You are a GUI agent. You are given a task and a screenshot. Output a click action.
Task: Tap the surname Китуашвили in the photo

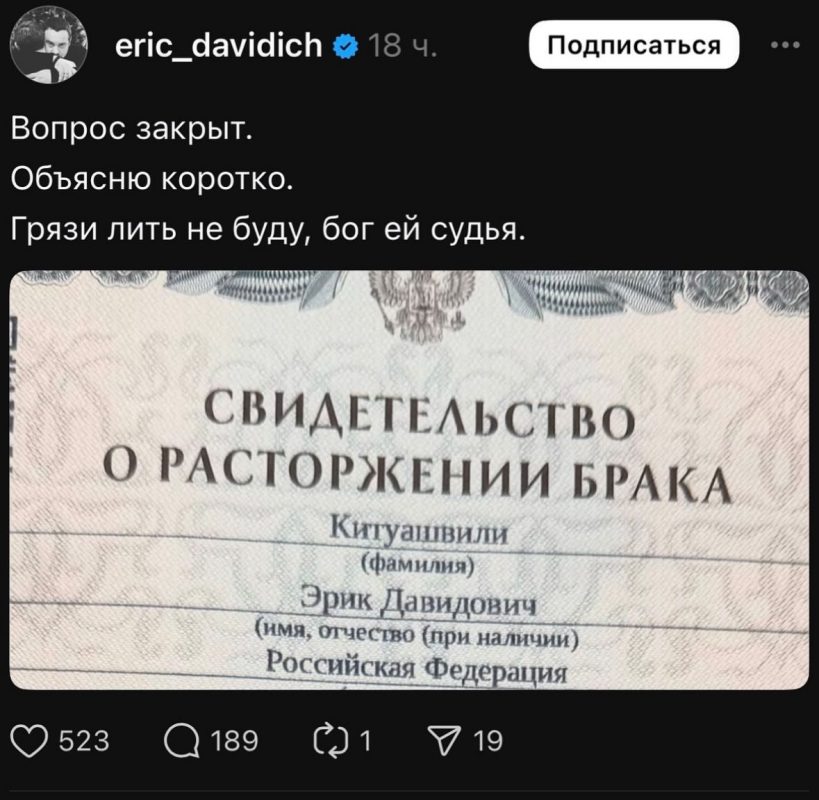(x=419, y=532)
